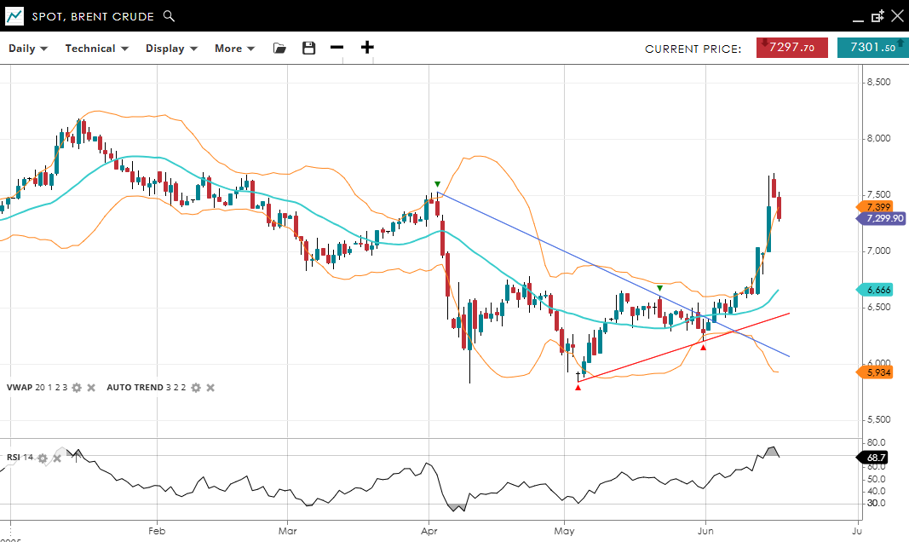
Task: Expand the Daily timeframe dropdown
Action: coord(28,48)
